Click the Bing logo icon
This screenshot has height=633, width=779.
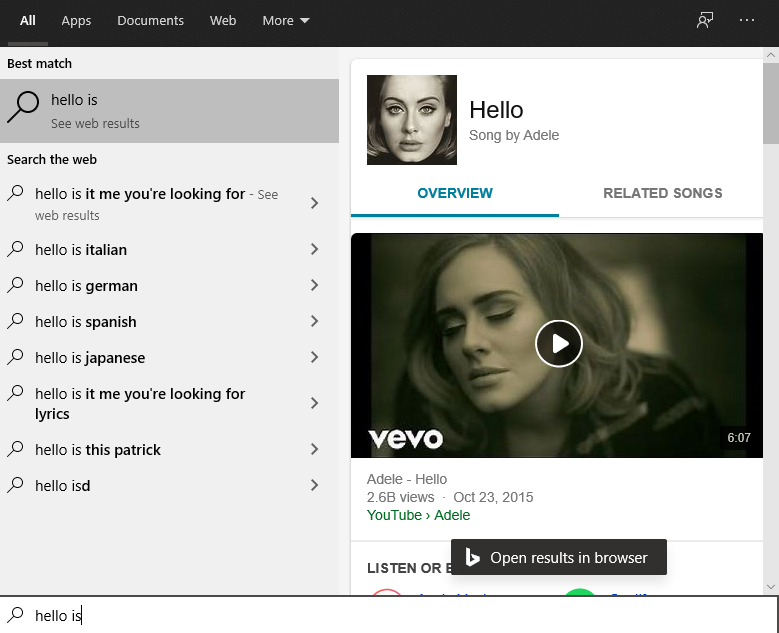click(473, 558)
